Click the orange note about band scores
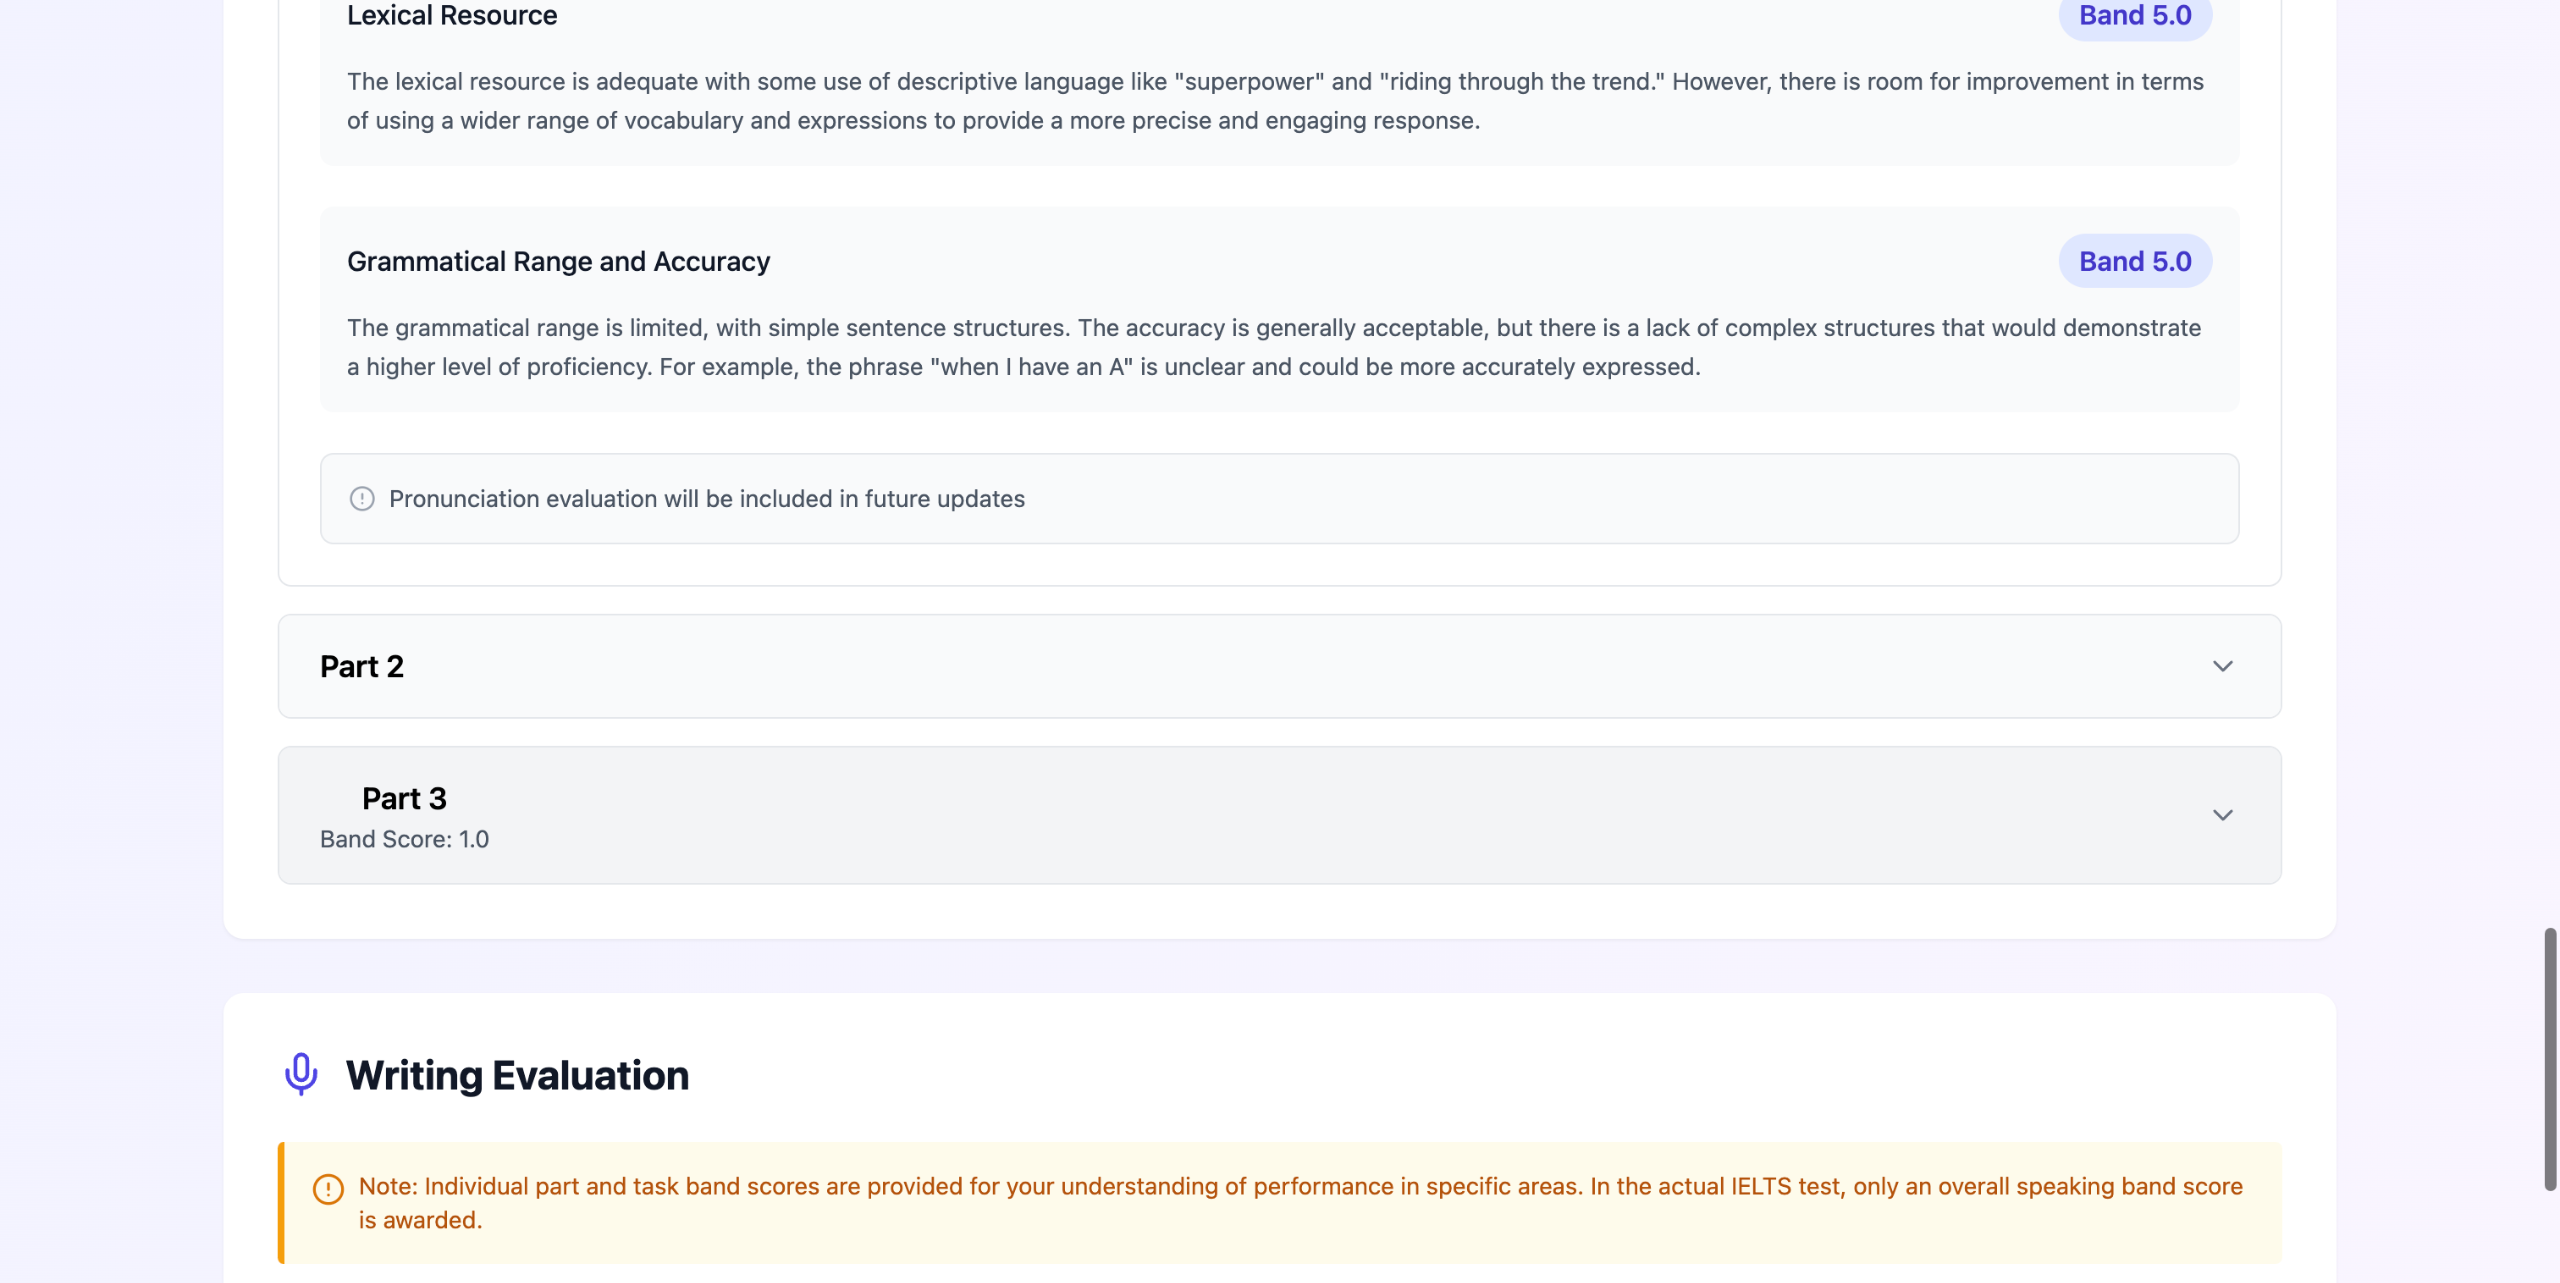Screen dimensions: 2560x1283 [x=1279, y=1203]
